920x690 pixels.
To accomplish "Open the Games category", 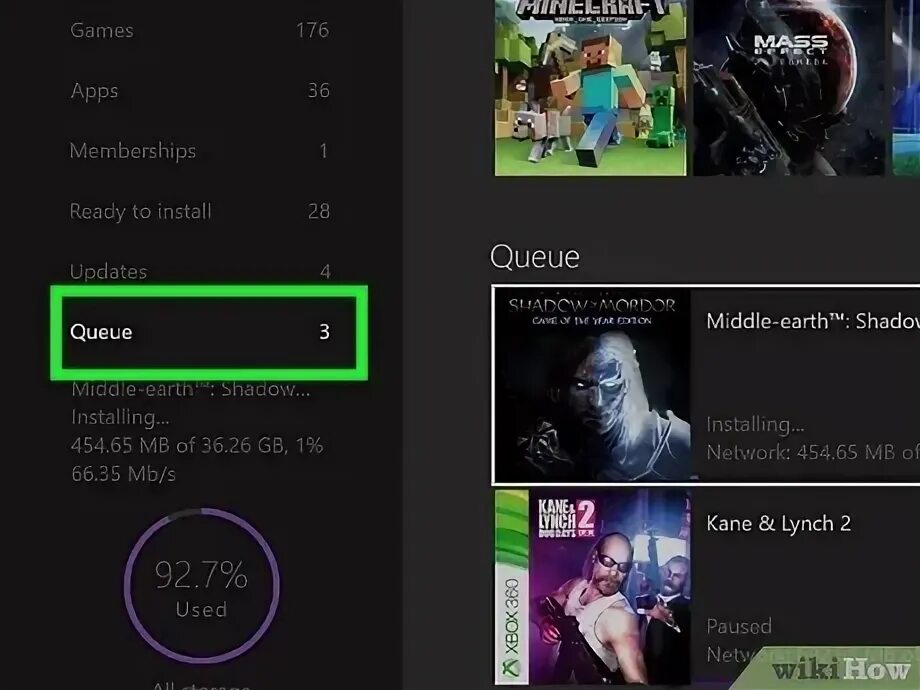I will [x=199, y=30].
